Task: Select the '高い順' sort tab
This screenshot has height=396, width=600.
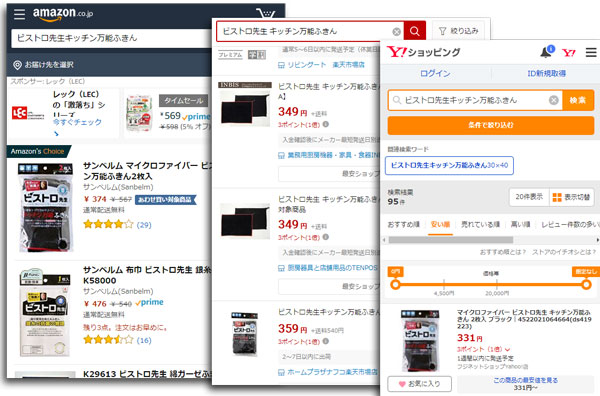Action: click(x=520, y=225)
